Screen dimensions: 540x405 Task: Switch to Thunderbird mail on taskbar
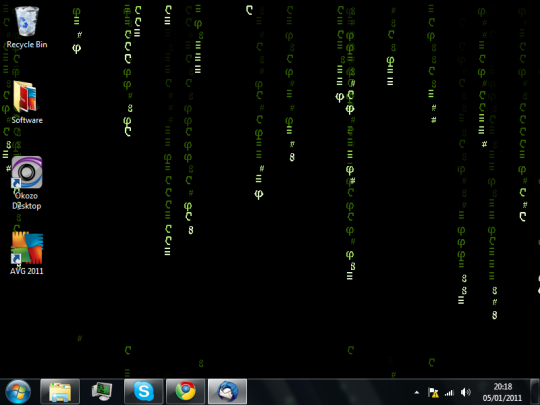click(x=228, y=392)
